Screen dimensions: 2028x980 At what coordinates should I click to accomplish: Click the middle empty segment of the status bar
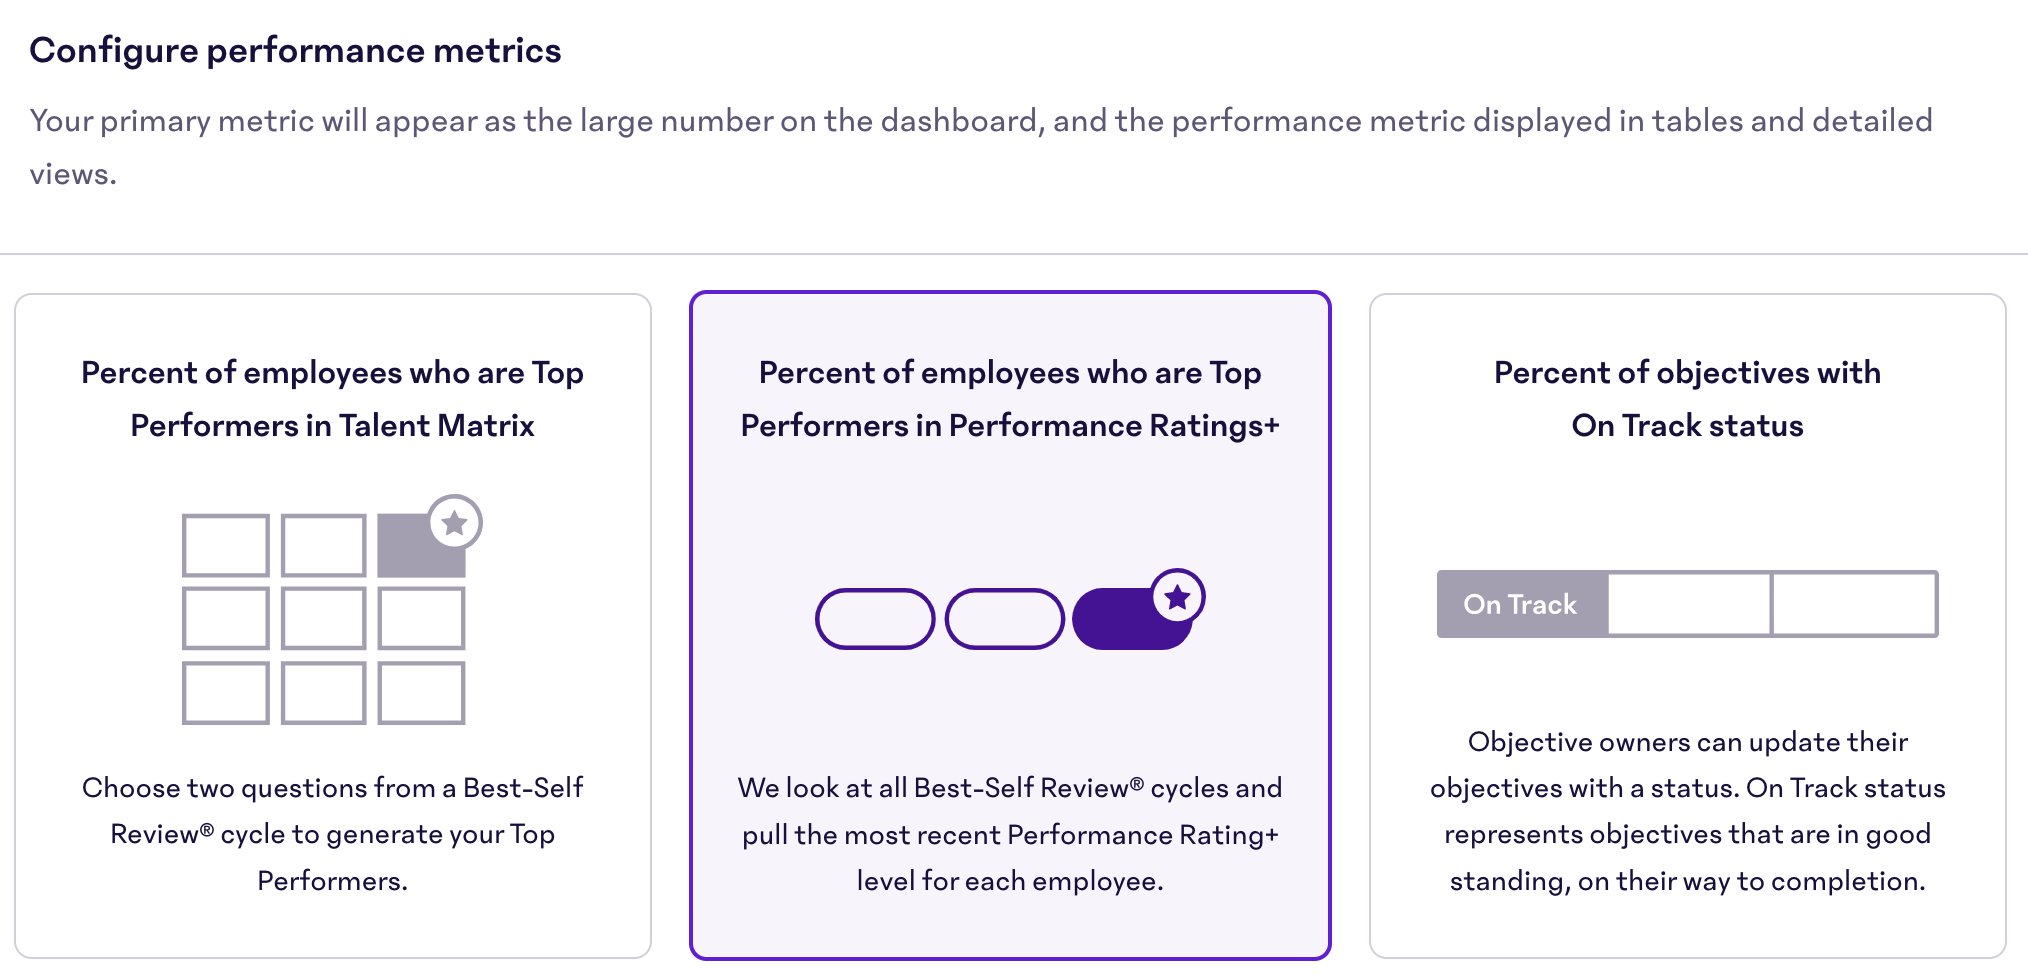tap(1688, 604)
